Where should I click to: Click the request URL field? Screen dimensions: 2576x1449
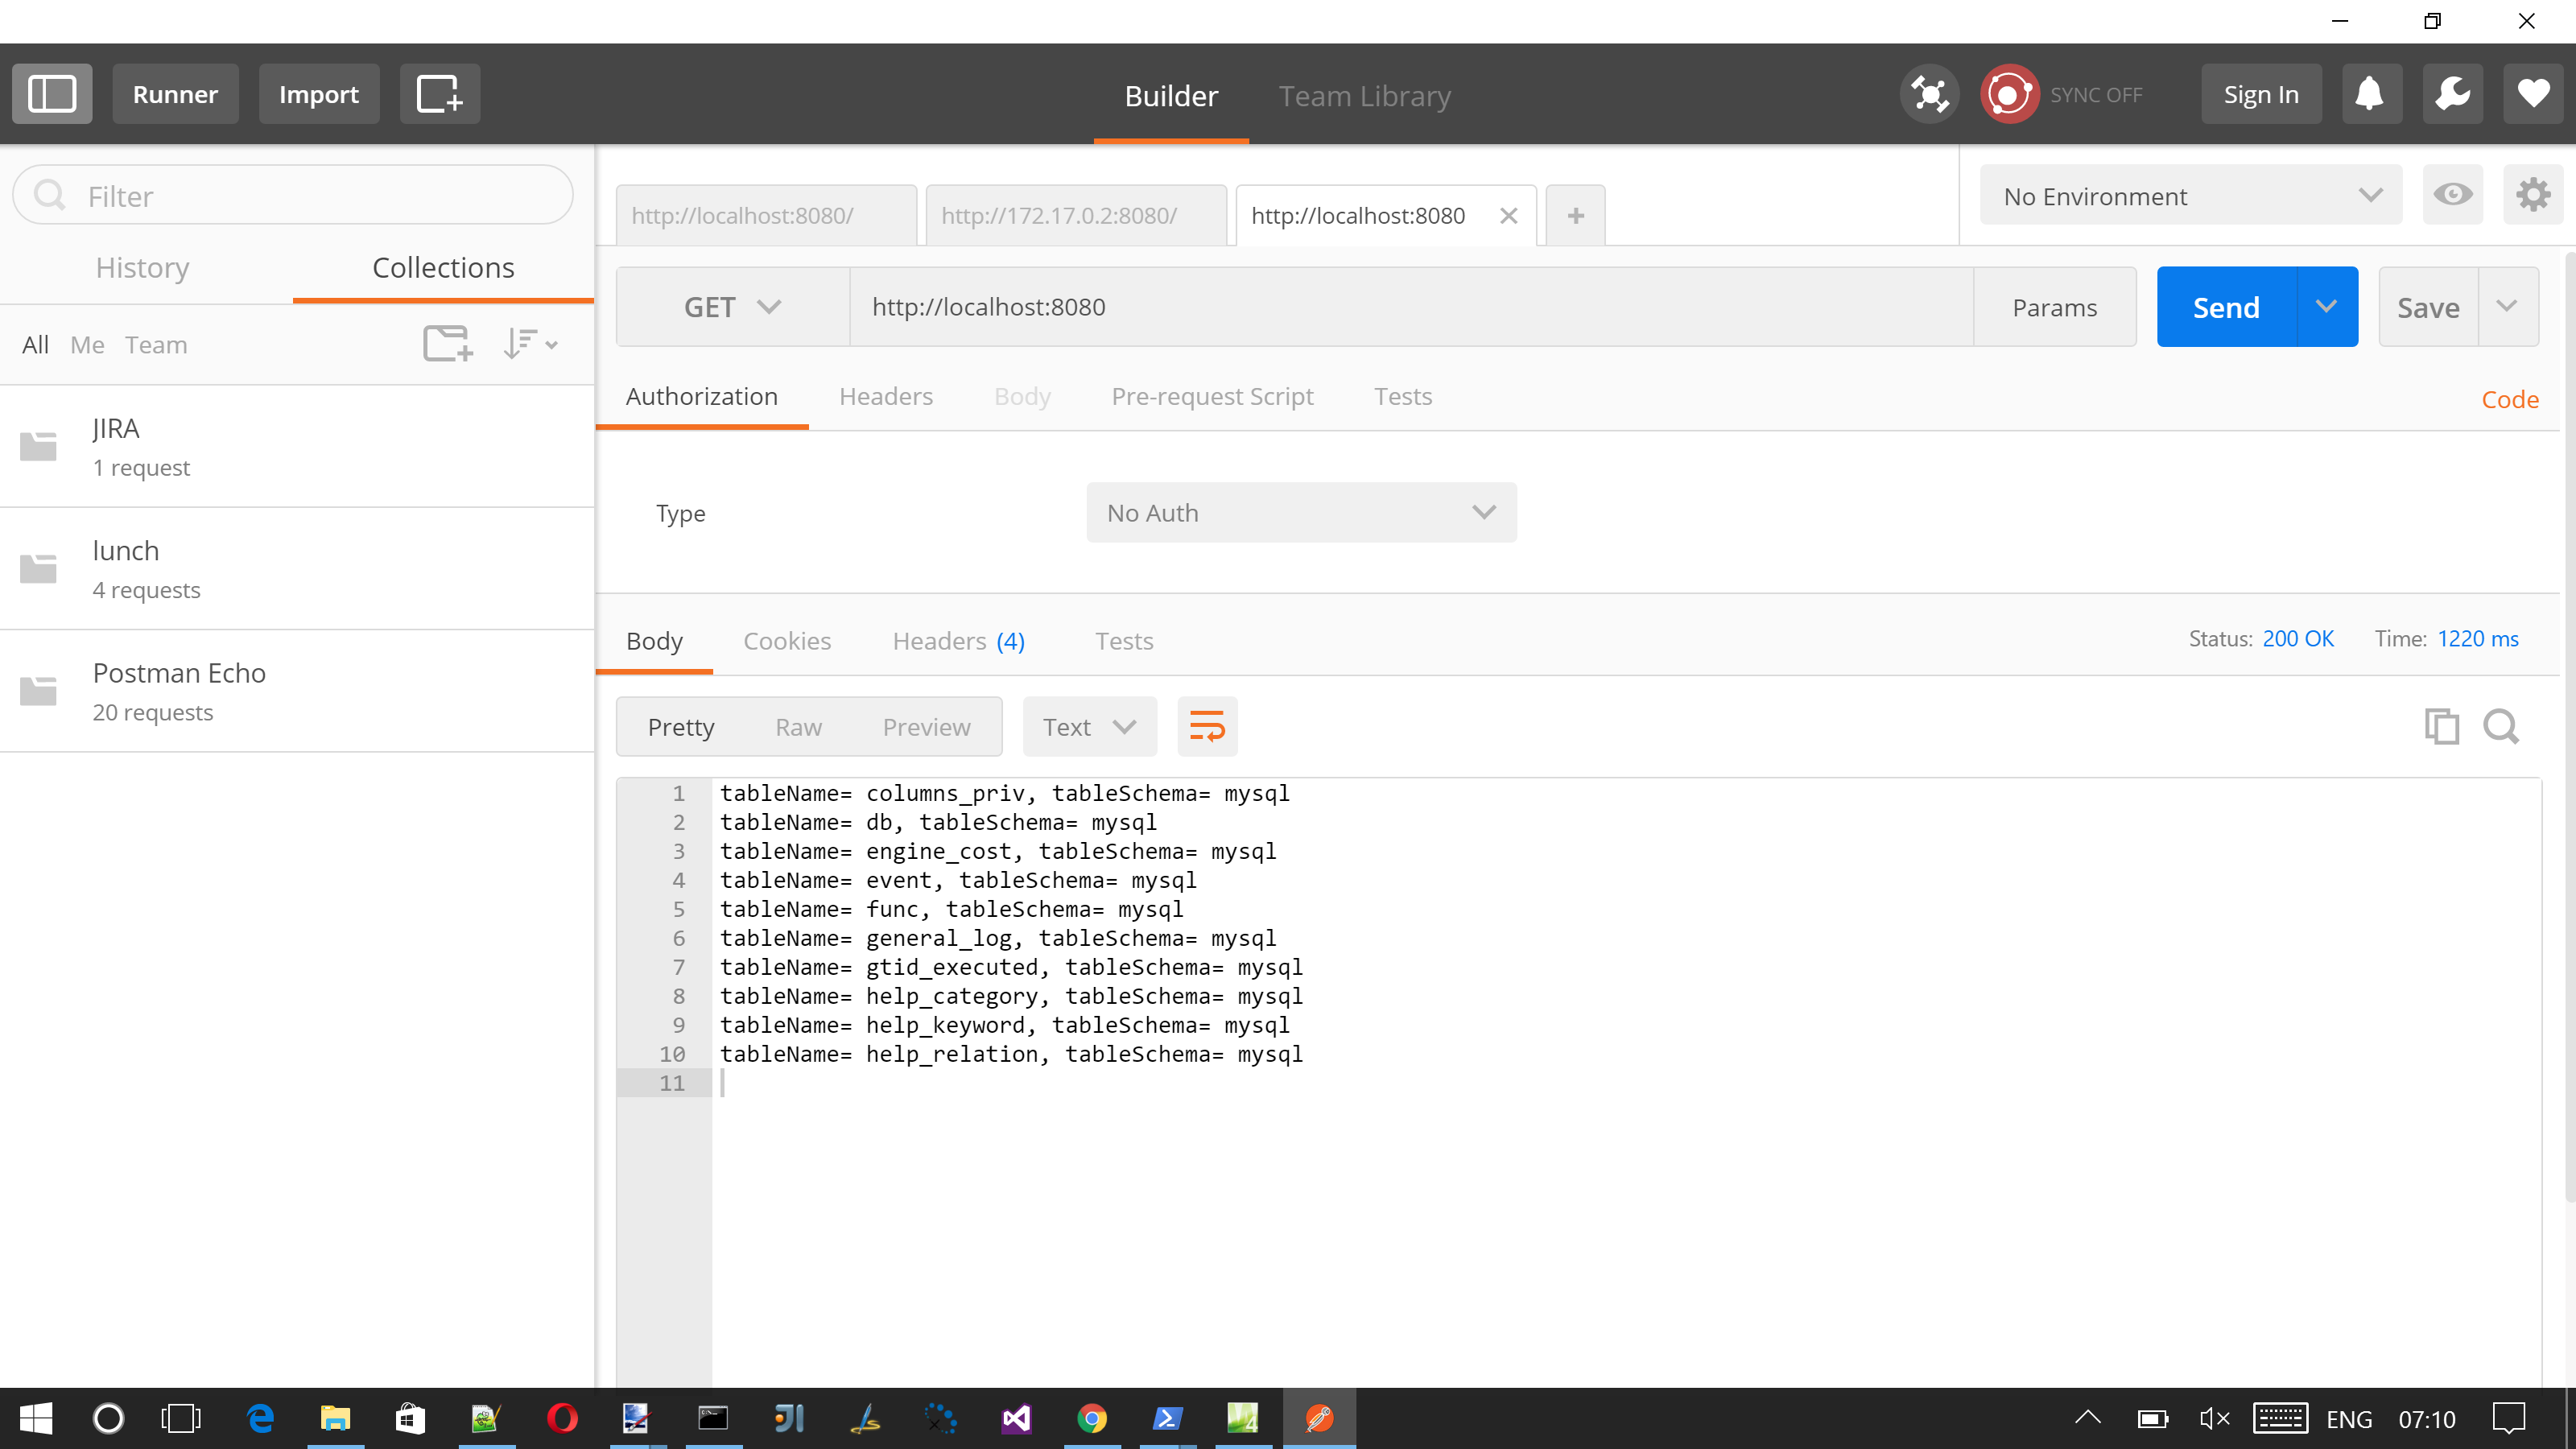tap(1411, 307)
